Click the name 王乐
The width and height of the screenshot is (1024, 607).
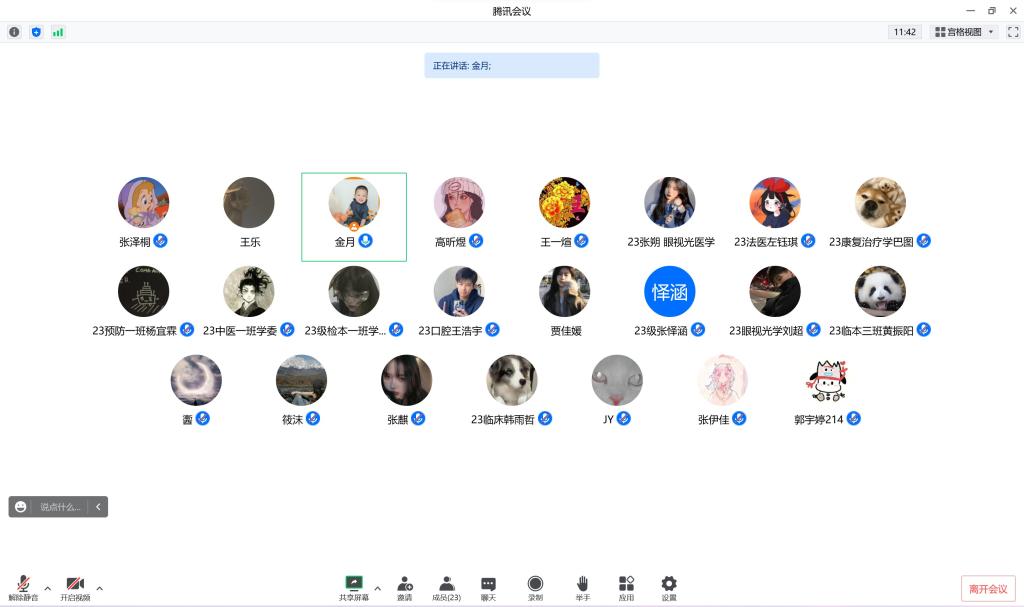[x=250, y=242]
